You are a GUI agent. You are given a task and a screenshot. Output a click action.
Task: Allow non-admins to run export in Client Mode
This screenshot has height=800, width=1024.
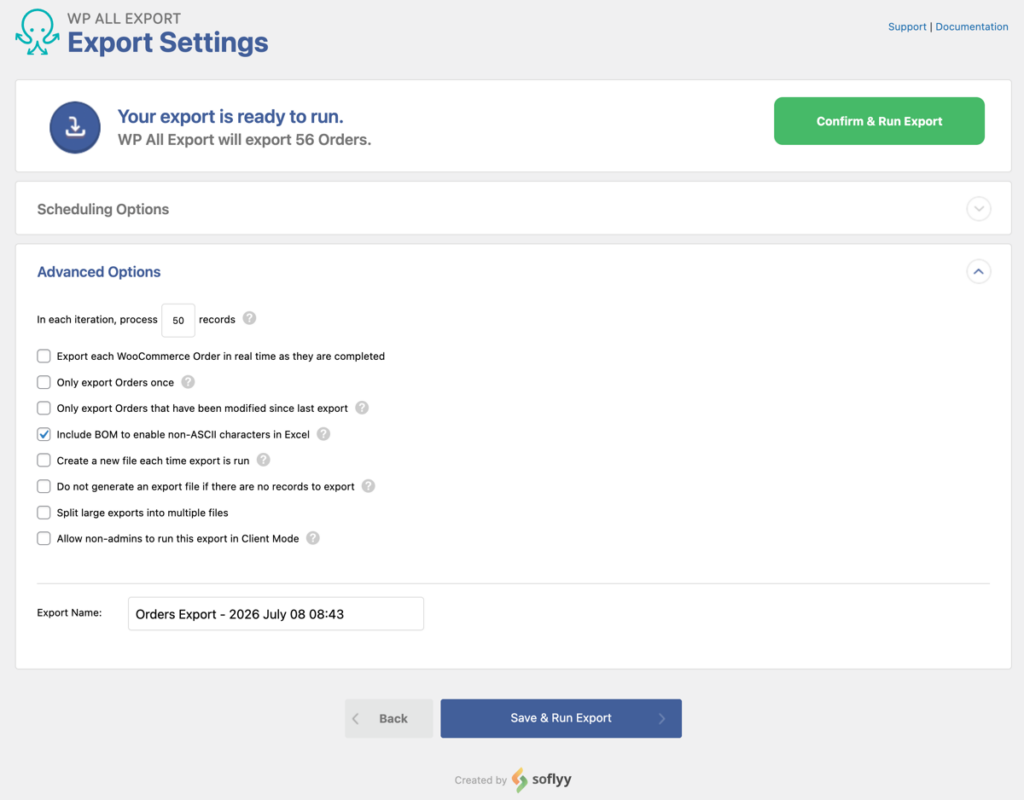(x=44, y=539)
